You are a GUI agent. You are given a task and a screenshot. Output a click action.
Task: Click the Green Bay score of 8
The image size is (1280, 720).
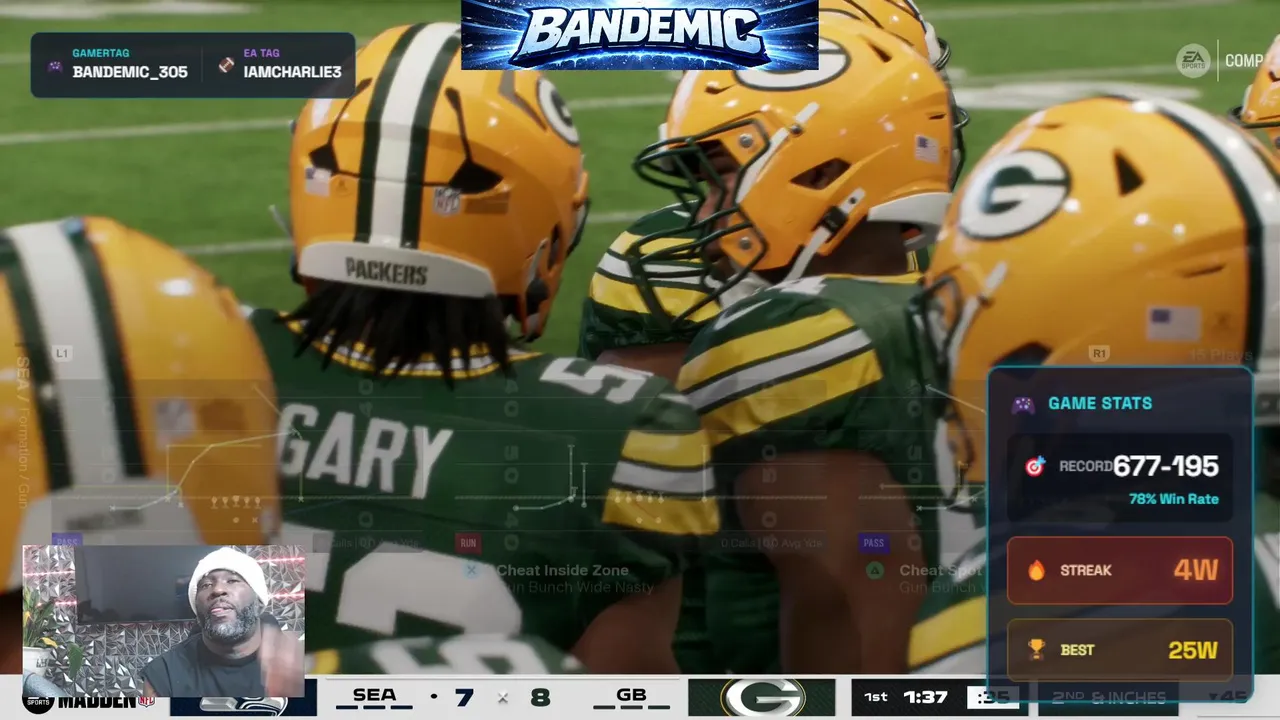[540, 696]
